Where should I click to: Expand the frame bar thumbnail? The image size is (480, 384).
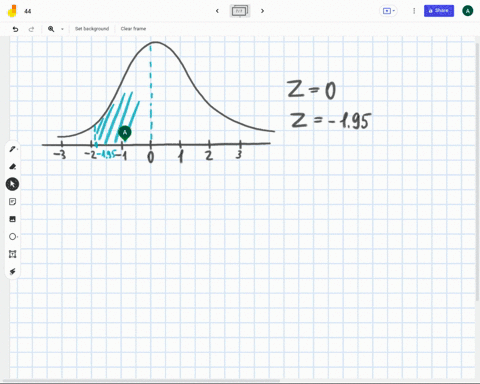pyautogui.click(x=240, y=11)
